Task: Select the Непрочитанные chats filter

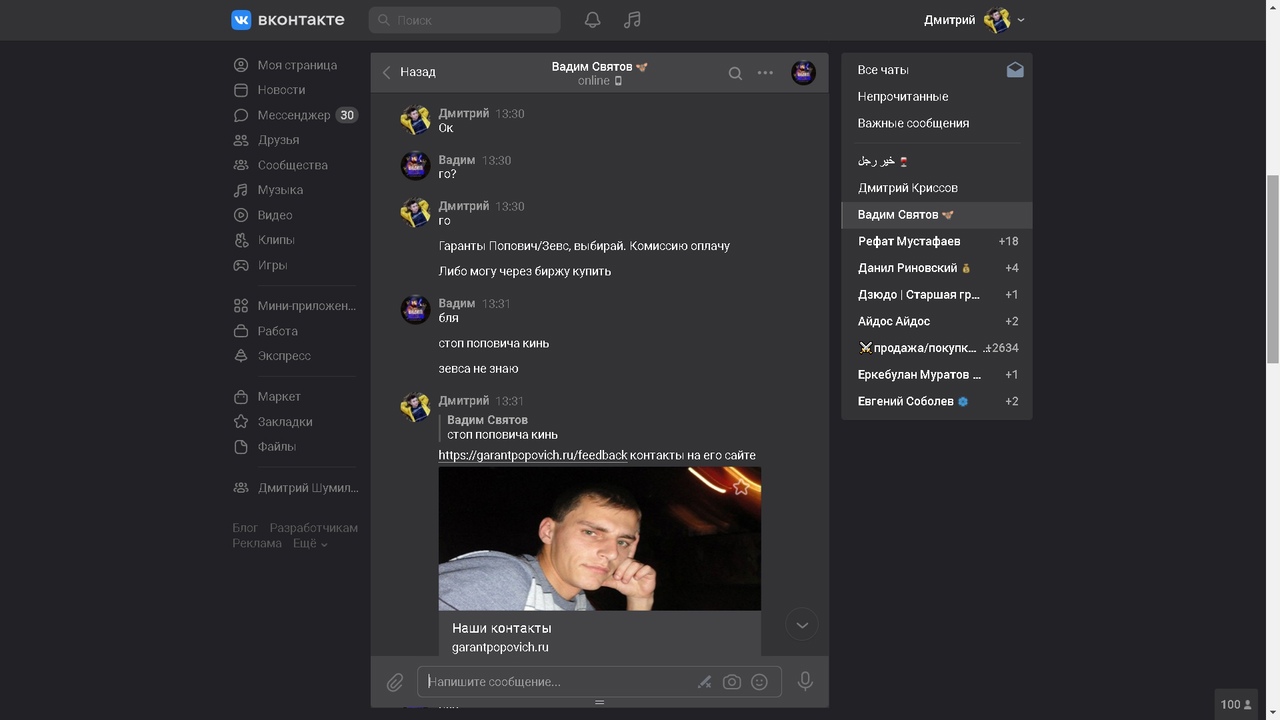Action: pos(903,97)
